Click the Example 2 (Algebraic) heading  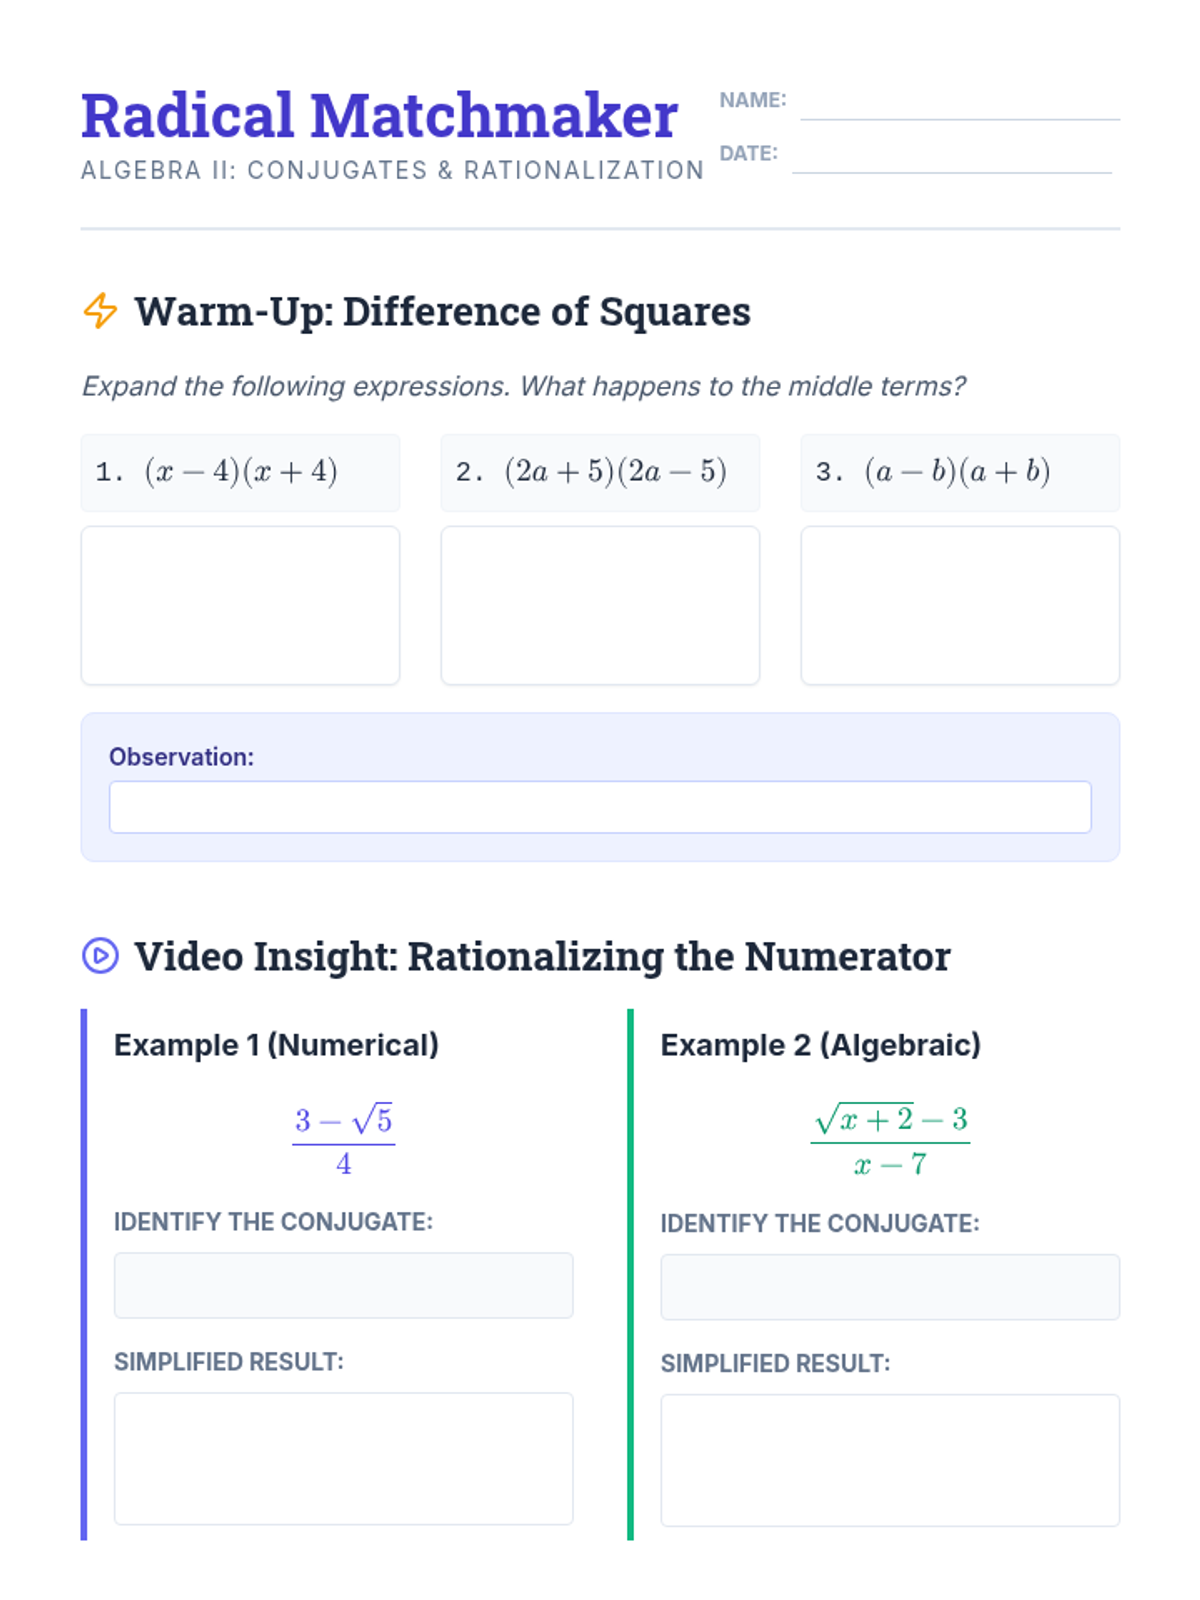click(821, 1045)
